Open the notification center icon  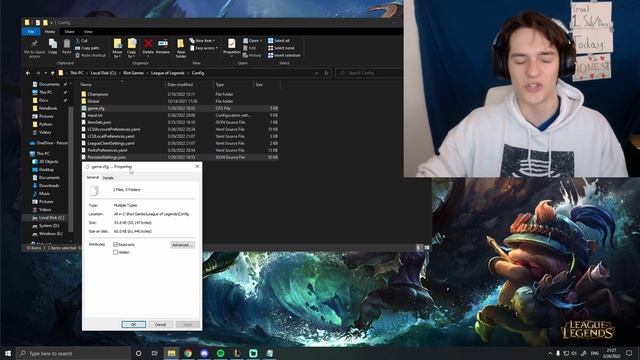629,353
